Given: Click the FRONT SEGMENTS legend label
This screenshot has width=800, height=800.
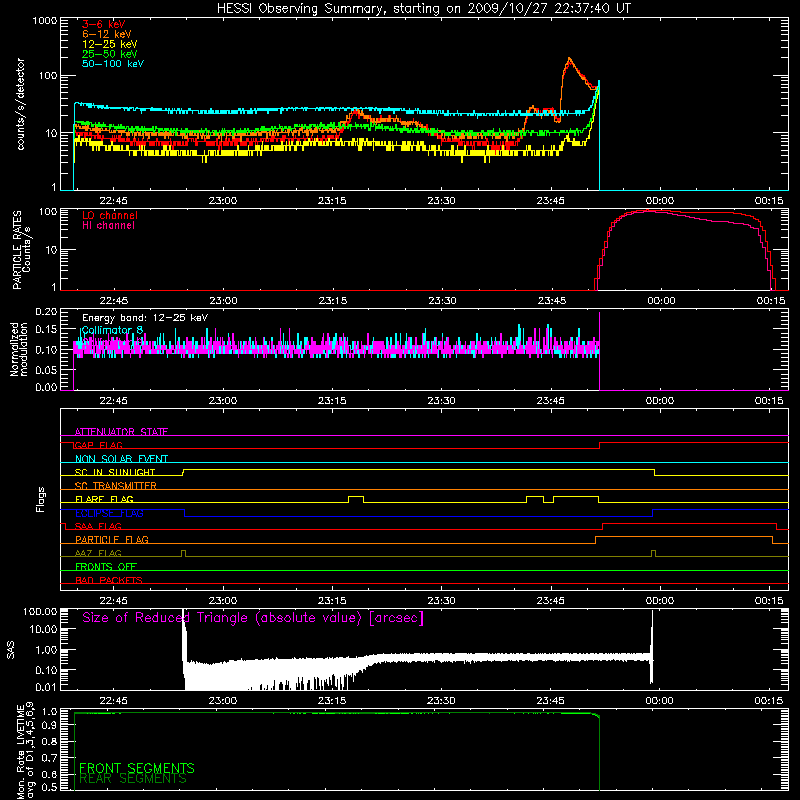Looking at the screenshot, I should coord(137,768).
